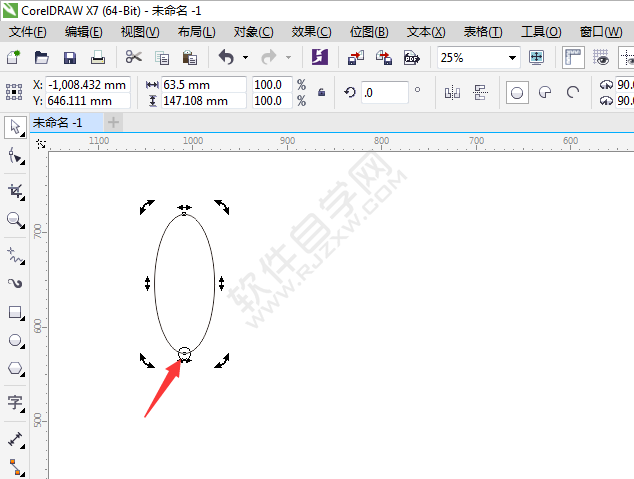The height and width of the screenshot is (479, 634).
Task: Select the Zoom magnifier tool
Action: (15, 220)
